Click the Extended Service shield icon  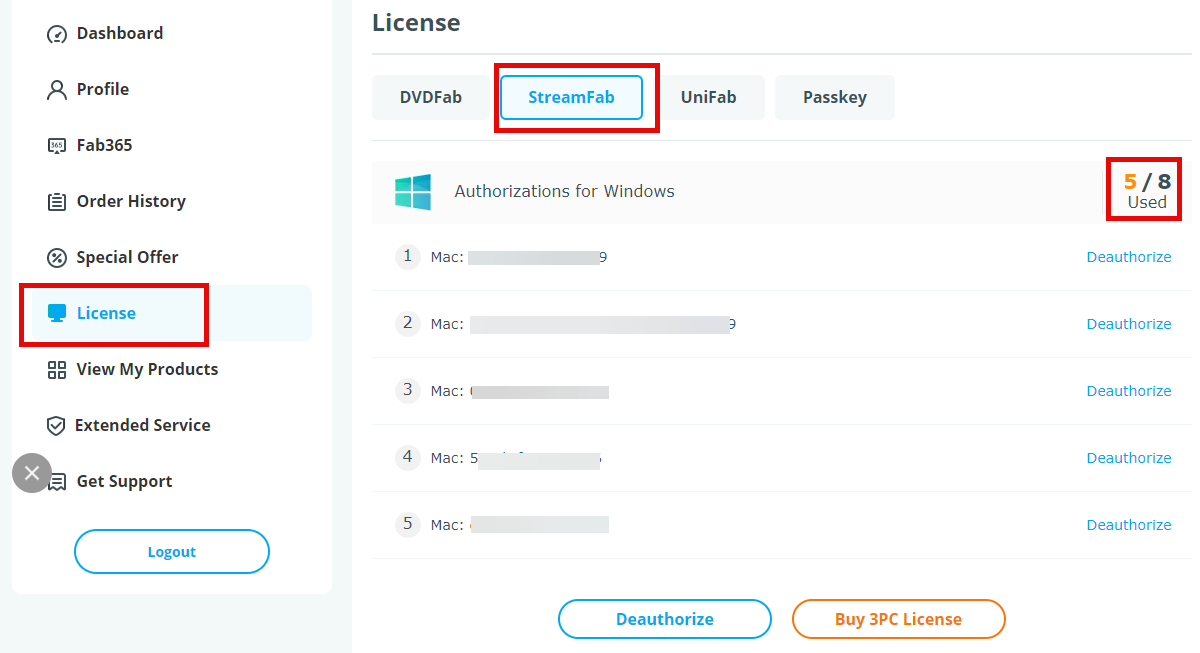point(56,426)
